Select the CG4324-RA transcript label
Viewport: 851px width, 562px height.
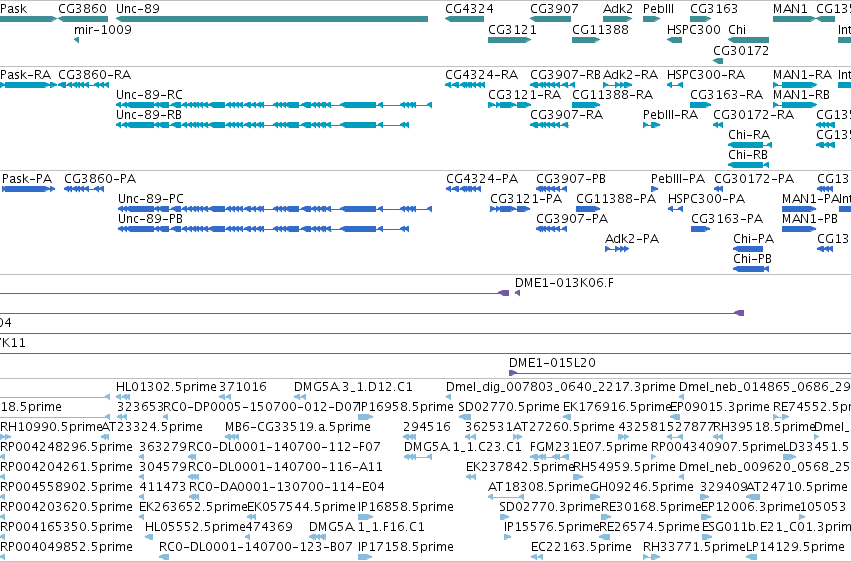481,75
